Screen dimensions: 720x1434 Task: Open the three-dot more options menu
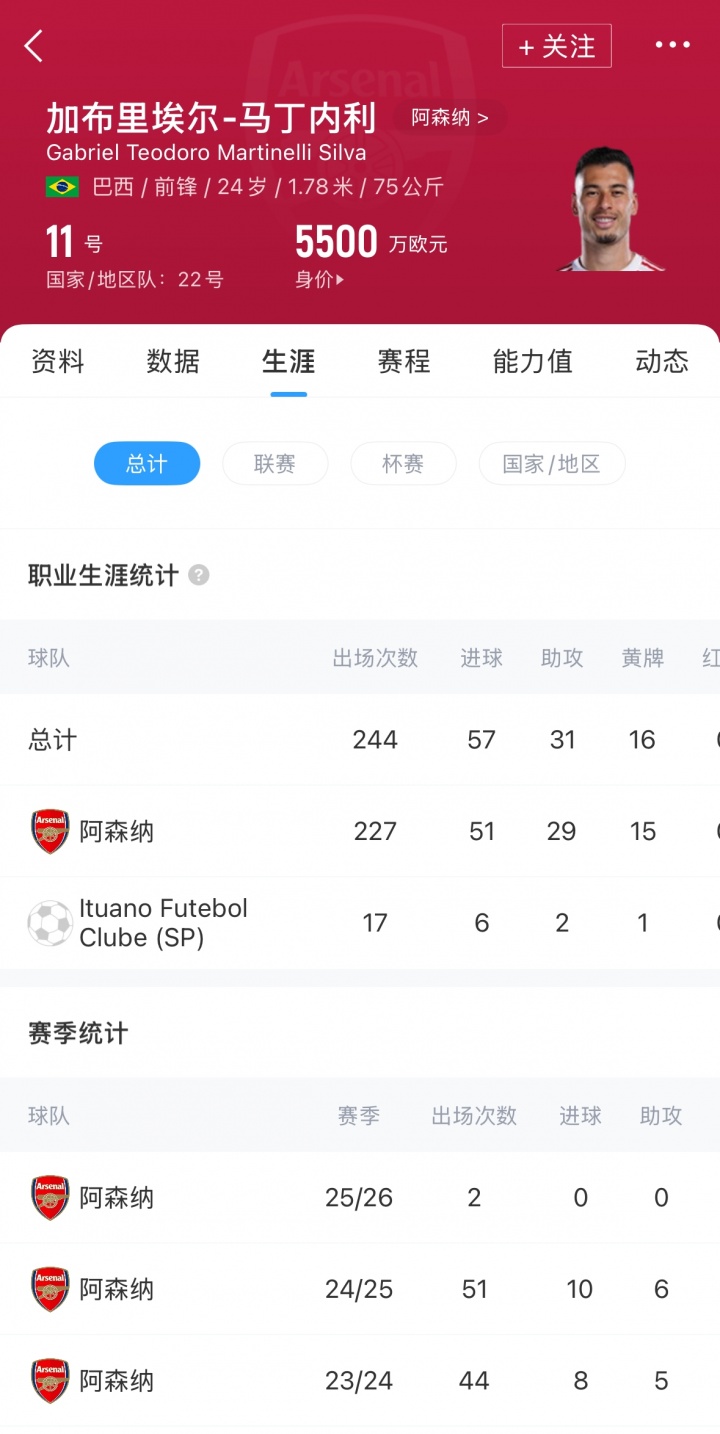[673, 45]
